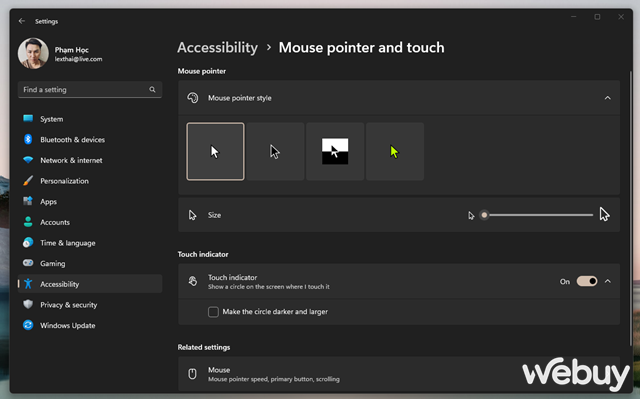This screenshot has height=399, width=640.
Task: Click the back arrow icon
Action: coord(22,21)
